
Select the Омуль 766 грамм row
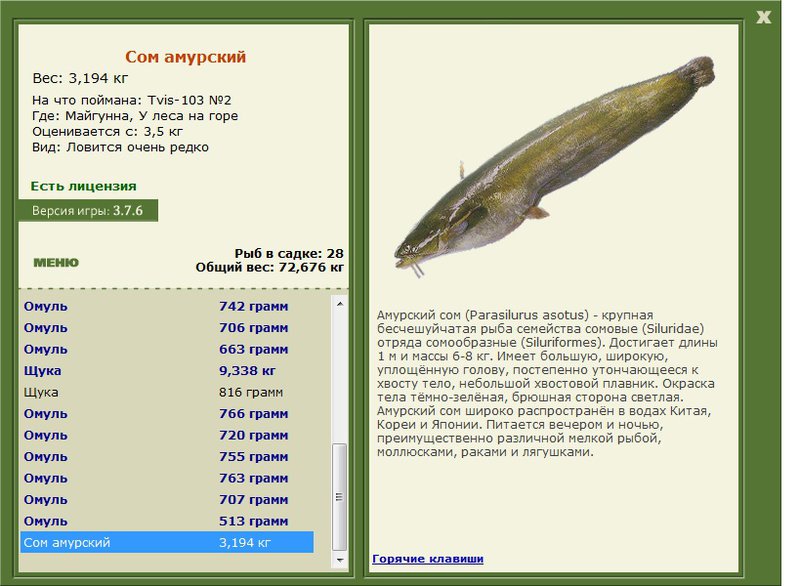click(x=167, y=414)
